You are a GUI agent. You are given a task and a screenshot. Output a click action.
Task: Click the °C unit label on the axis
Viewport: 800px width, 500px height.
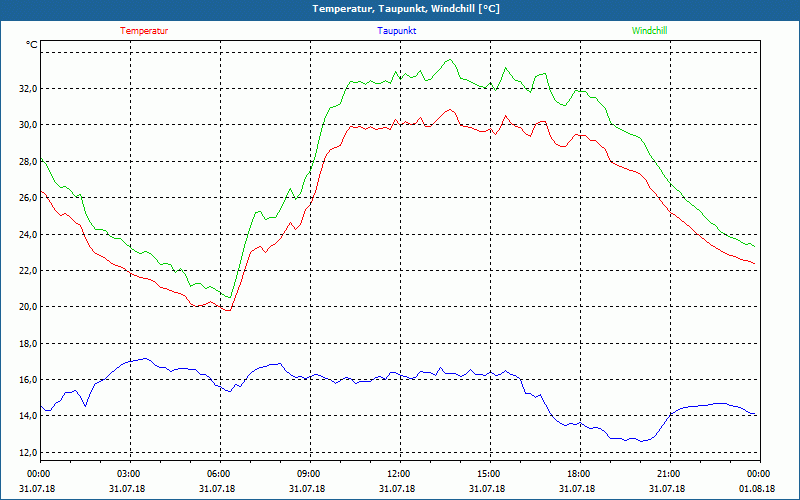tap(32, 45)
